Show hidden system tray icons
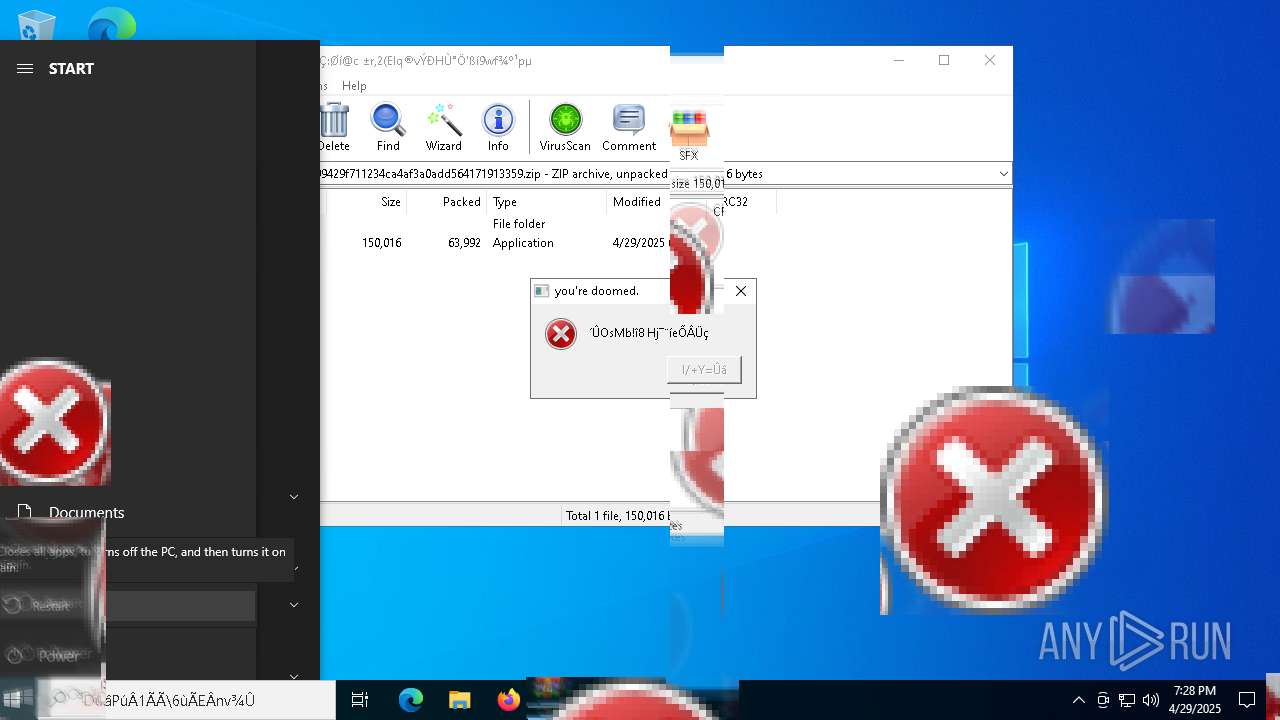Image resolution: width=1280 pixels, height=720 pixels. tap(1078, 700)
